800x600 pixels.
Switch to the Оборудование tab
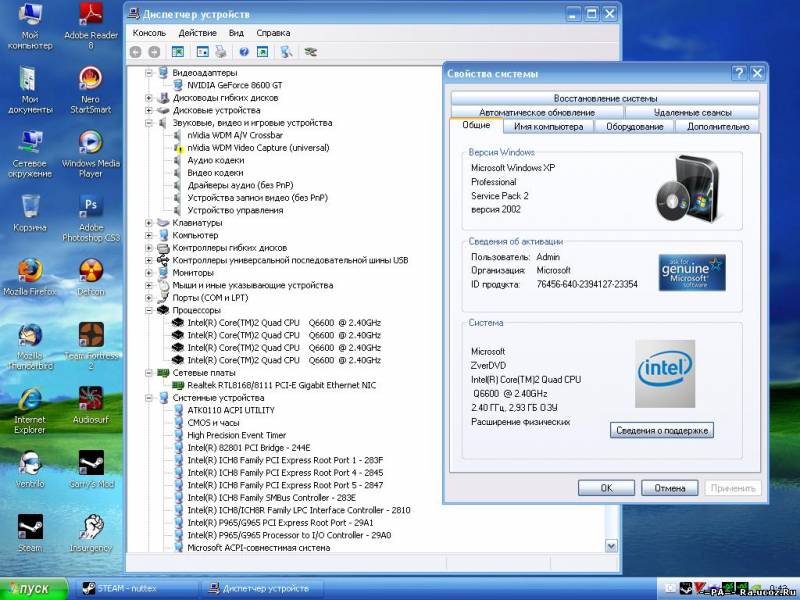(x=635, y=127)
